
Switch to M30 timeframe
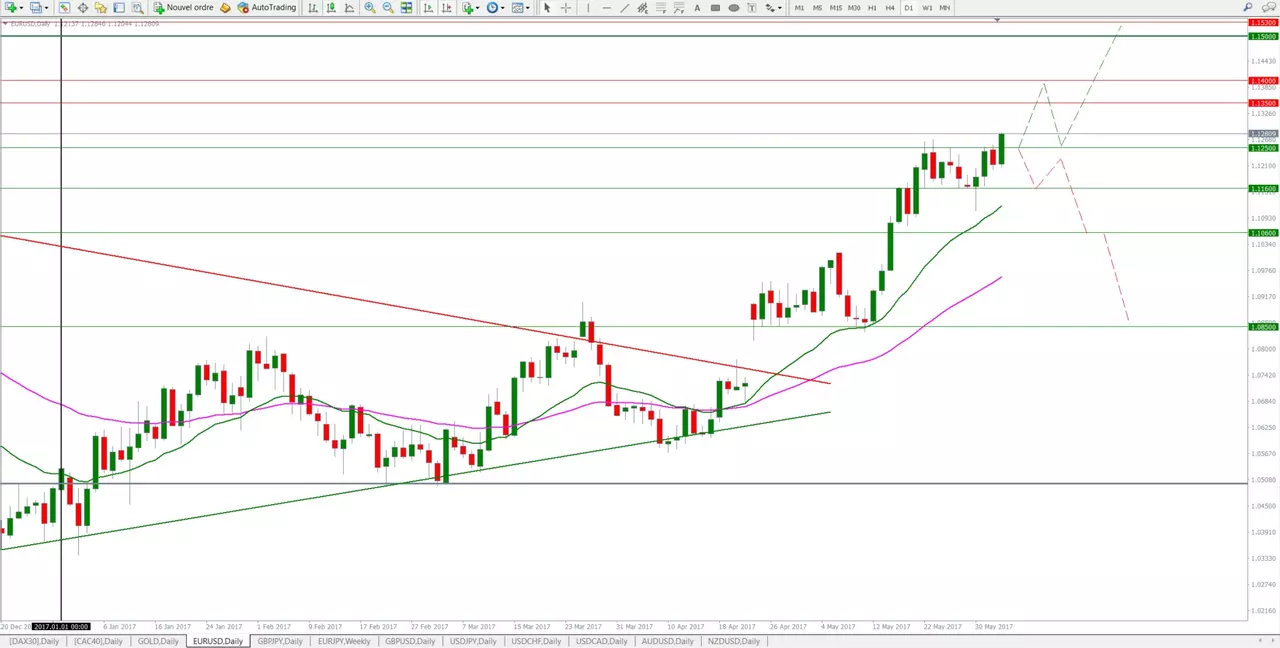(854, 7)
